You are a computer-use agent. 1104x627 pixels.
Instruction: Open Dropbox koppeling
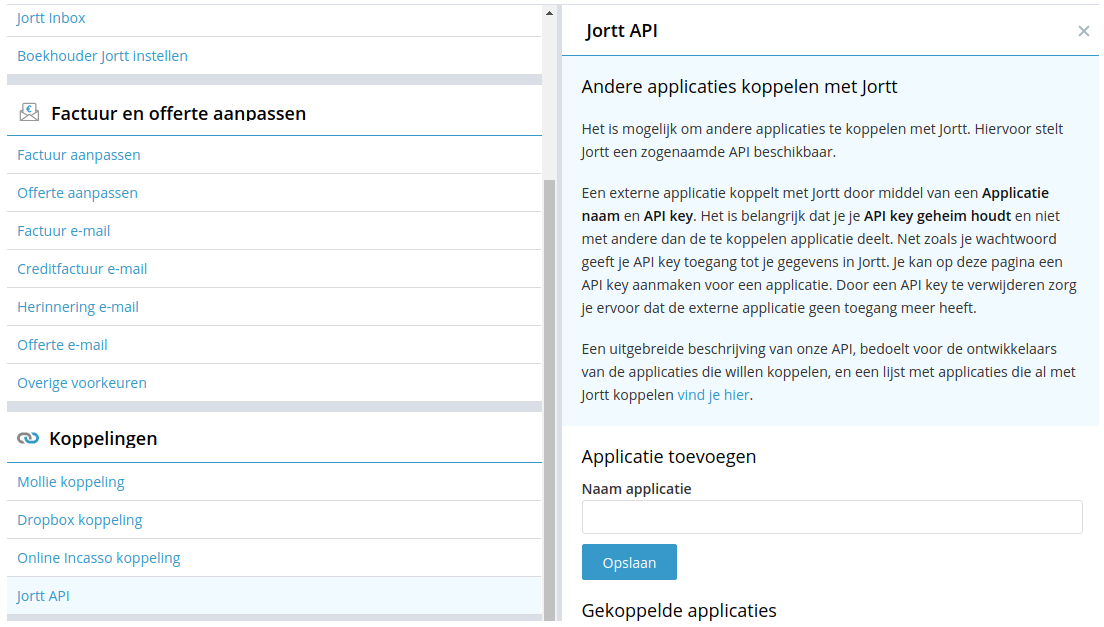click(x=80, y=520)
